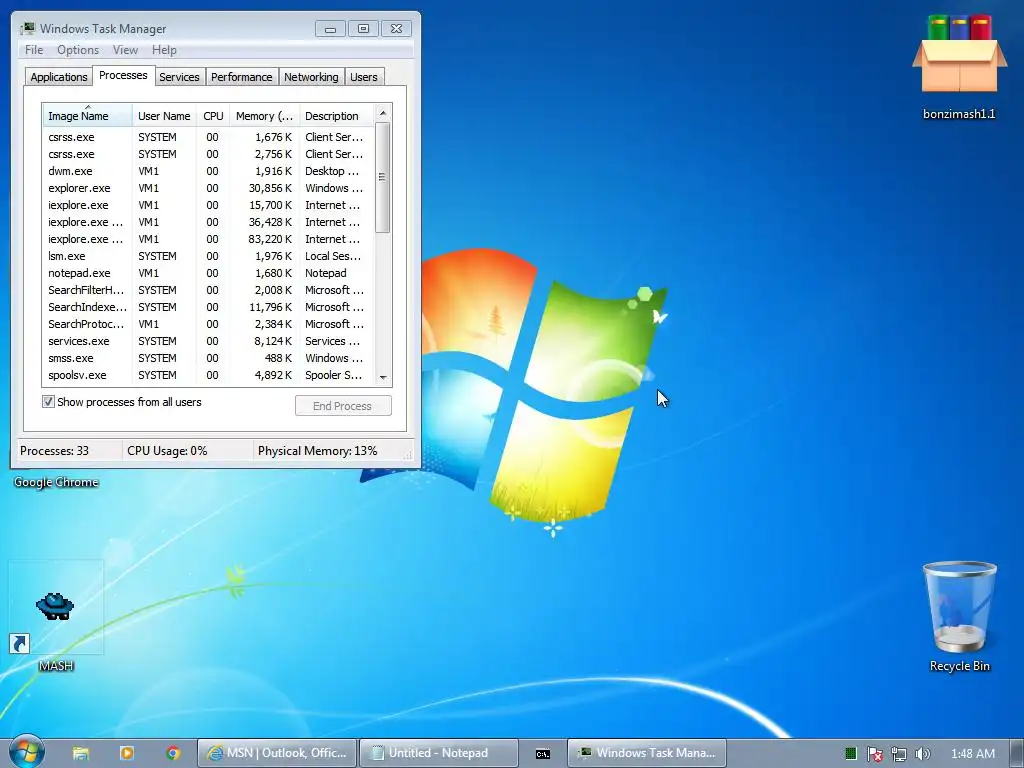Launch the MASH desktop shortcut
Screen dimensions: 1024x768
coord(56,616)
